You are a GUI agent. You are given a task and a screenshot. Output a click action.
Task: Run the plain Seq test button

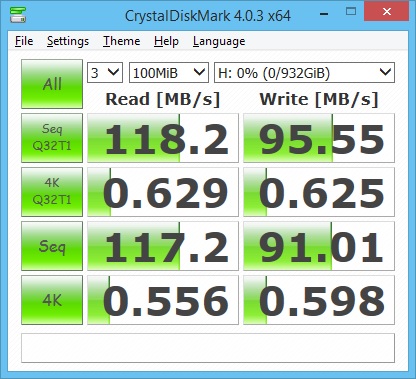tap(52, 246)
